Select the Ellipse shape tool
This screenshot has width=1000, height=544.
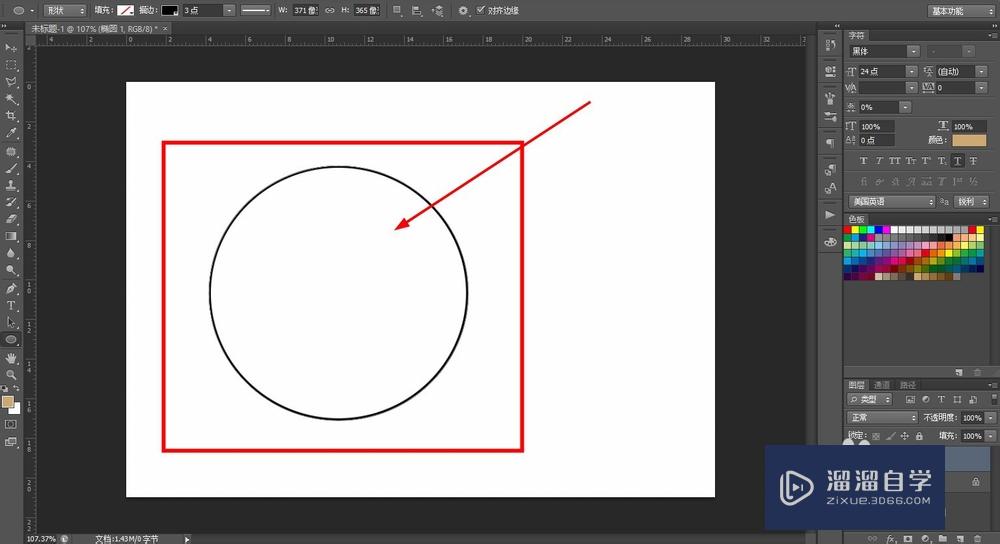point(12,340)
